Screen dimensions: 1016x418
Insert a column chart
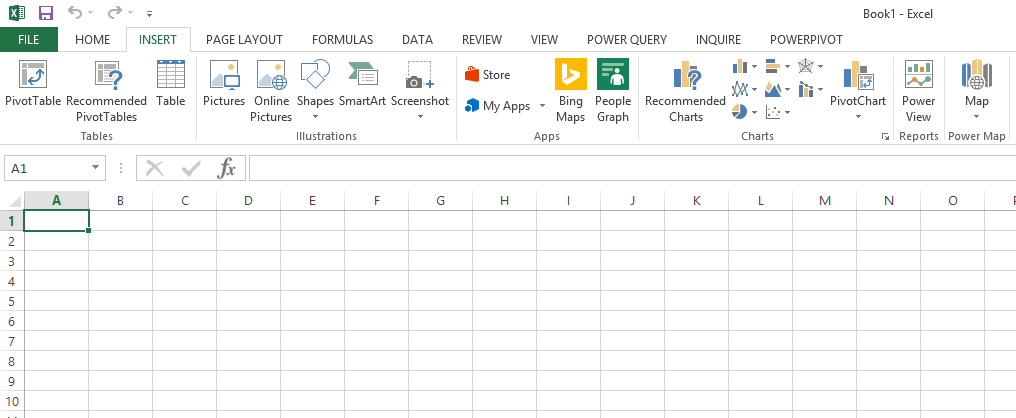tap(740, 66)
